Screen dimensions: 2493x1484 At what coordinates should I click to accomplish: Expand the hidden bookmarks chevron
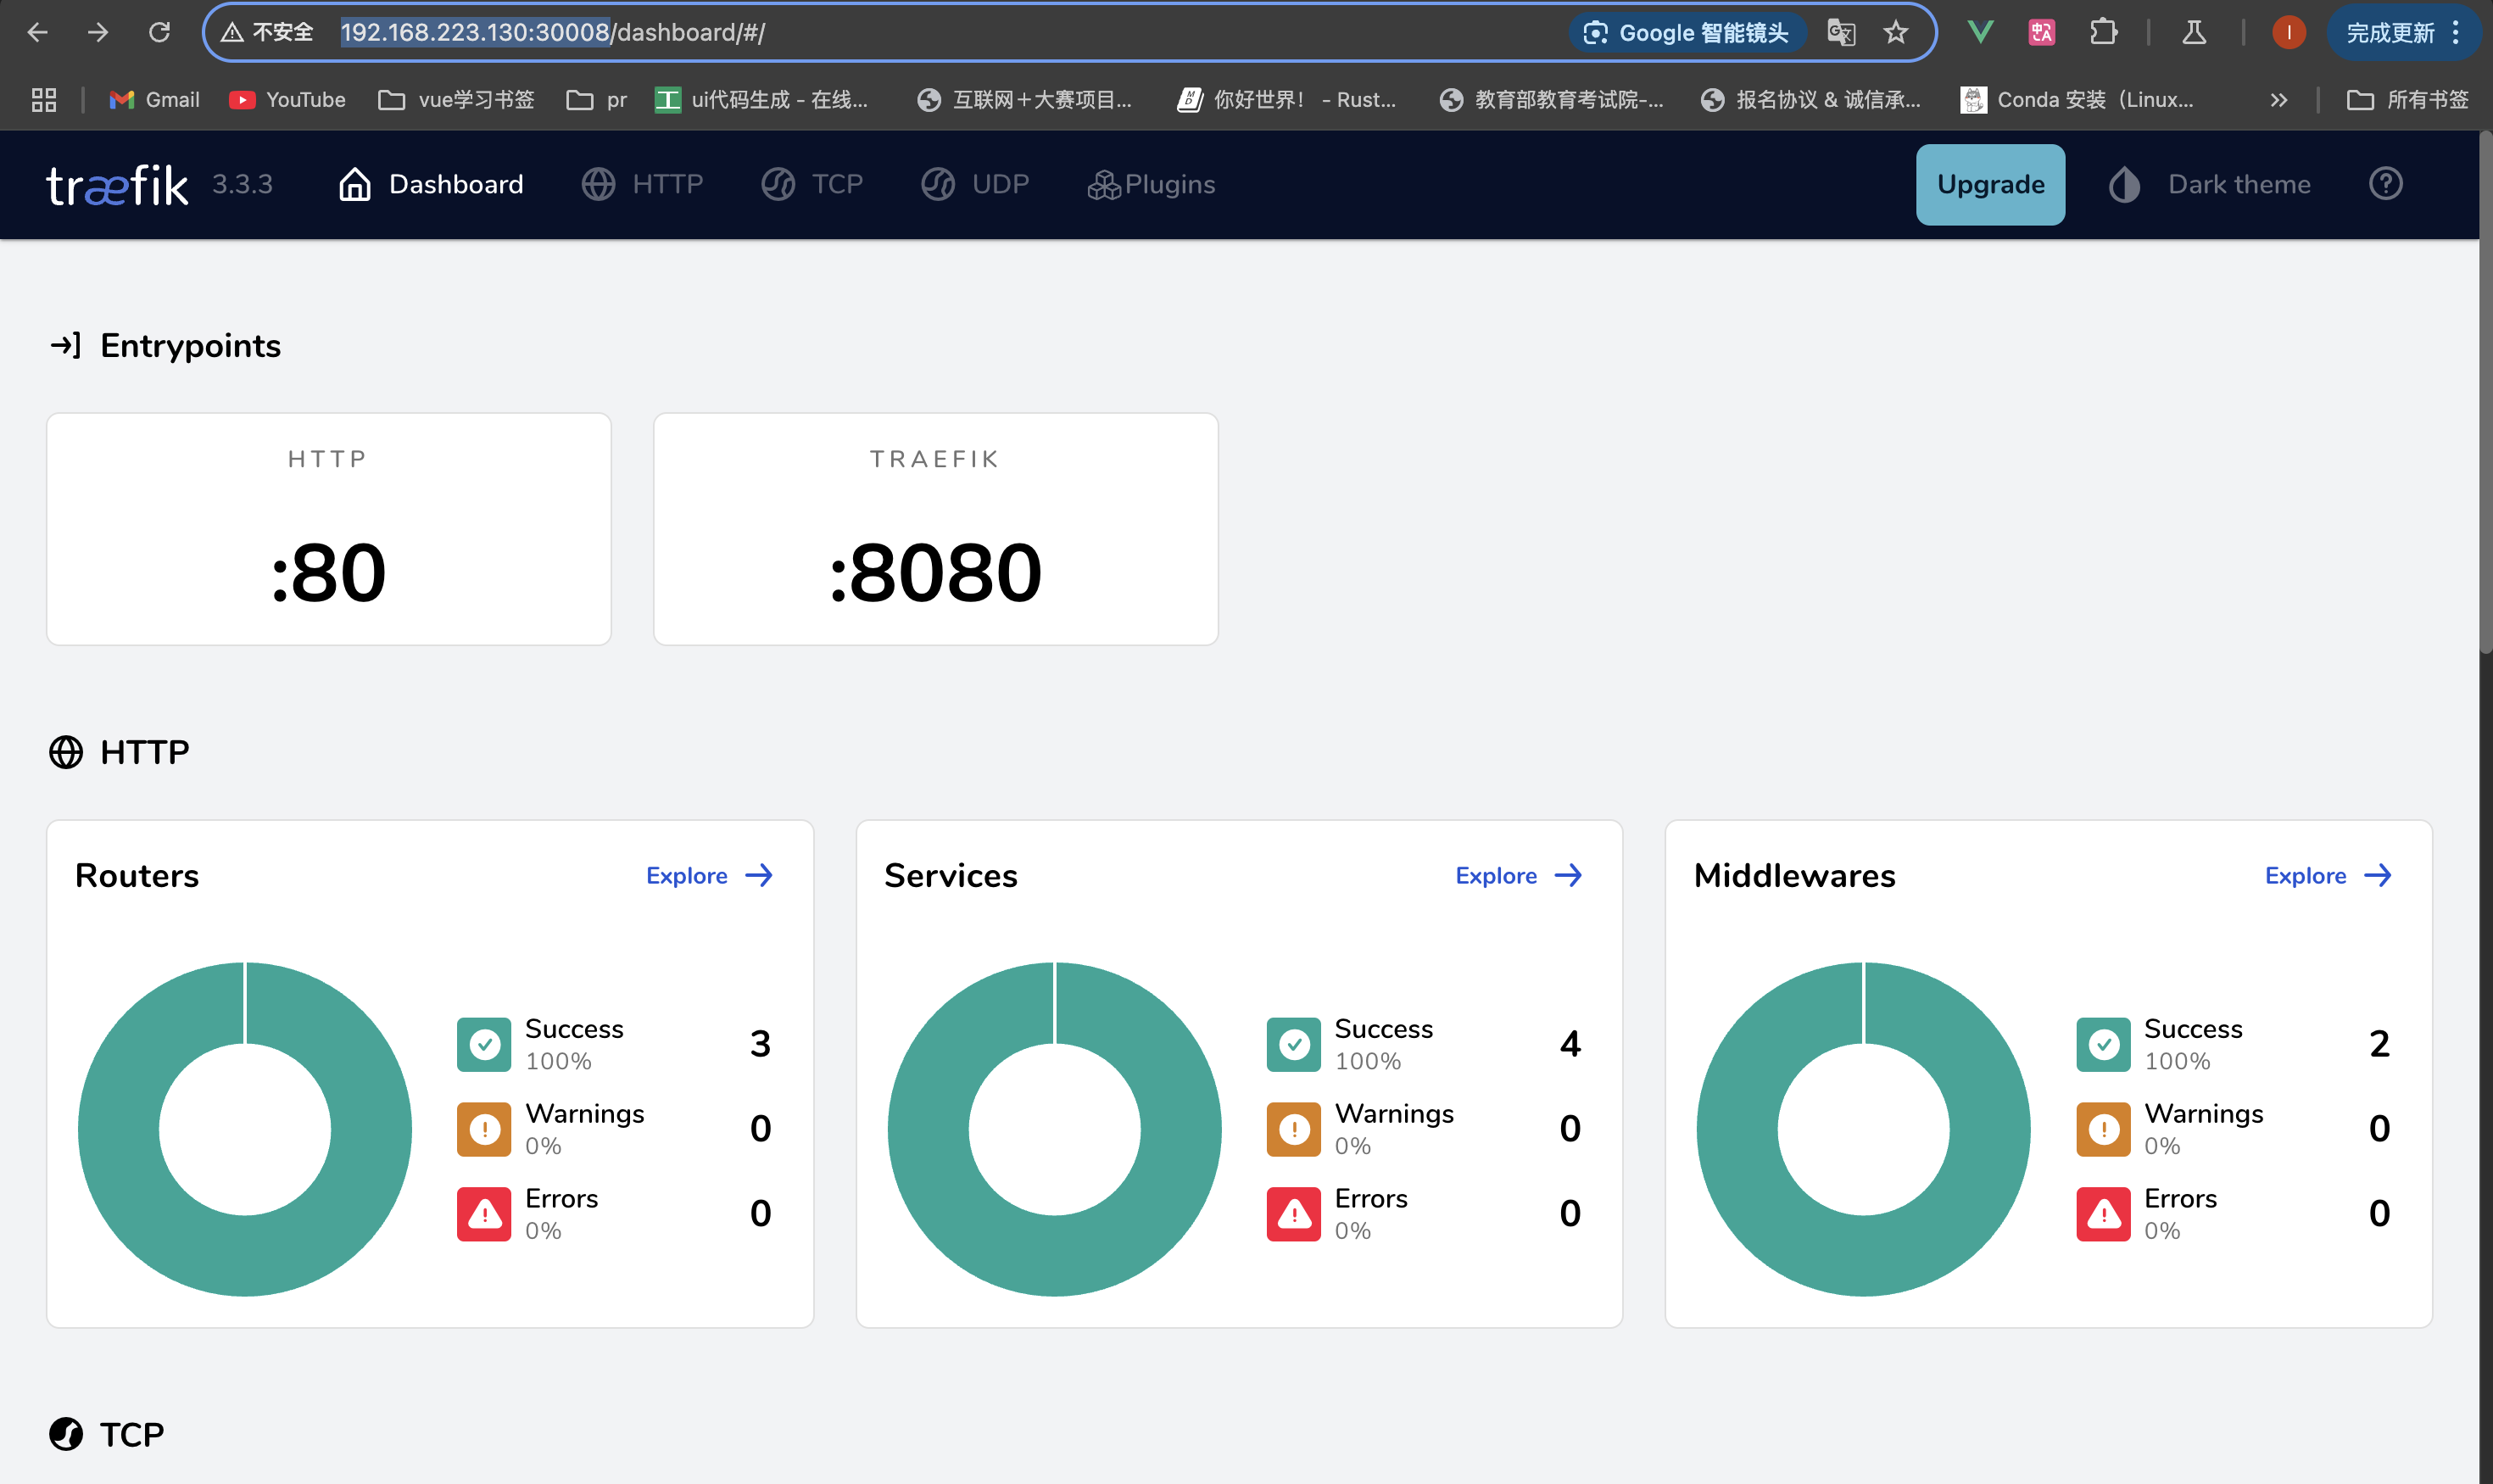(x=2278, y=100)
